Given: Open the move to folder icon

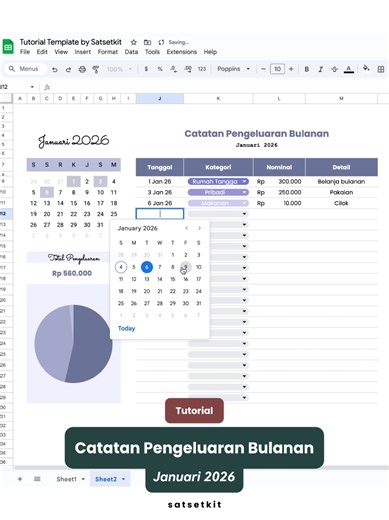Looking at the screenshot, I should click(147, 42).
